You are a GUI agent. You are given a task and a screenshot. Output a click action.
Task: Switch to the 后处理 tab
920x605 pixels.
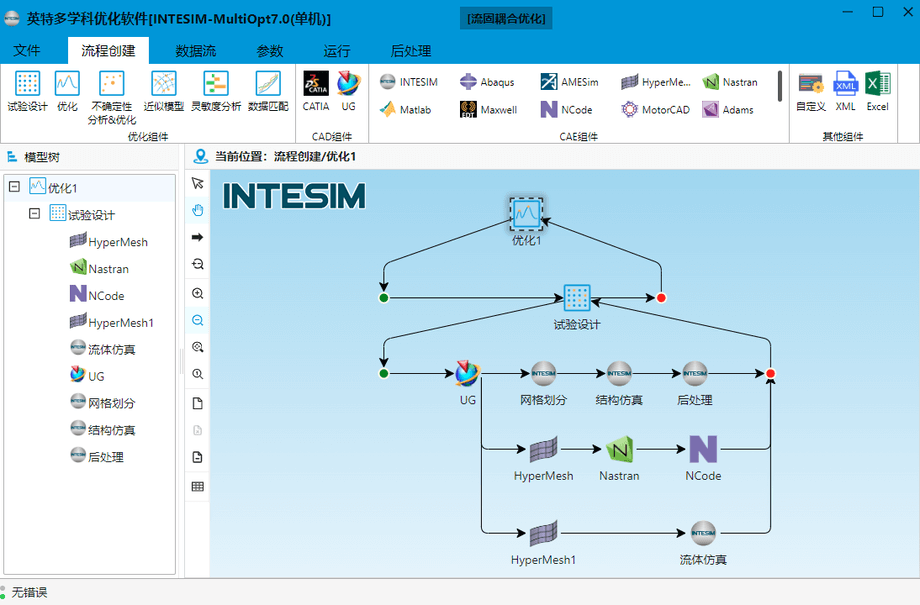pyautogui.click(x=410, y=51)
